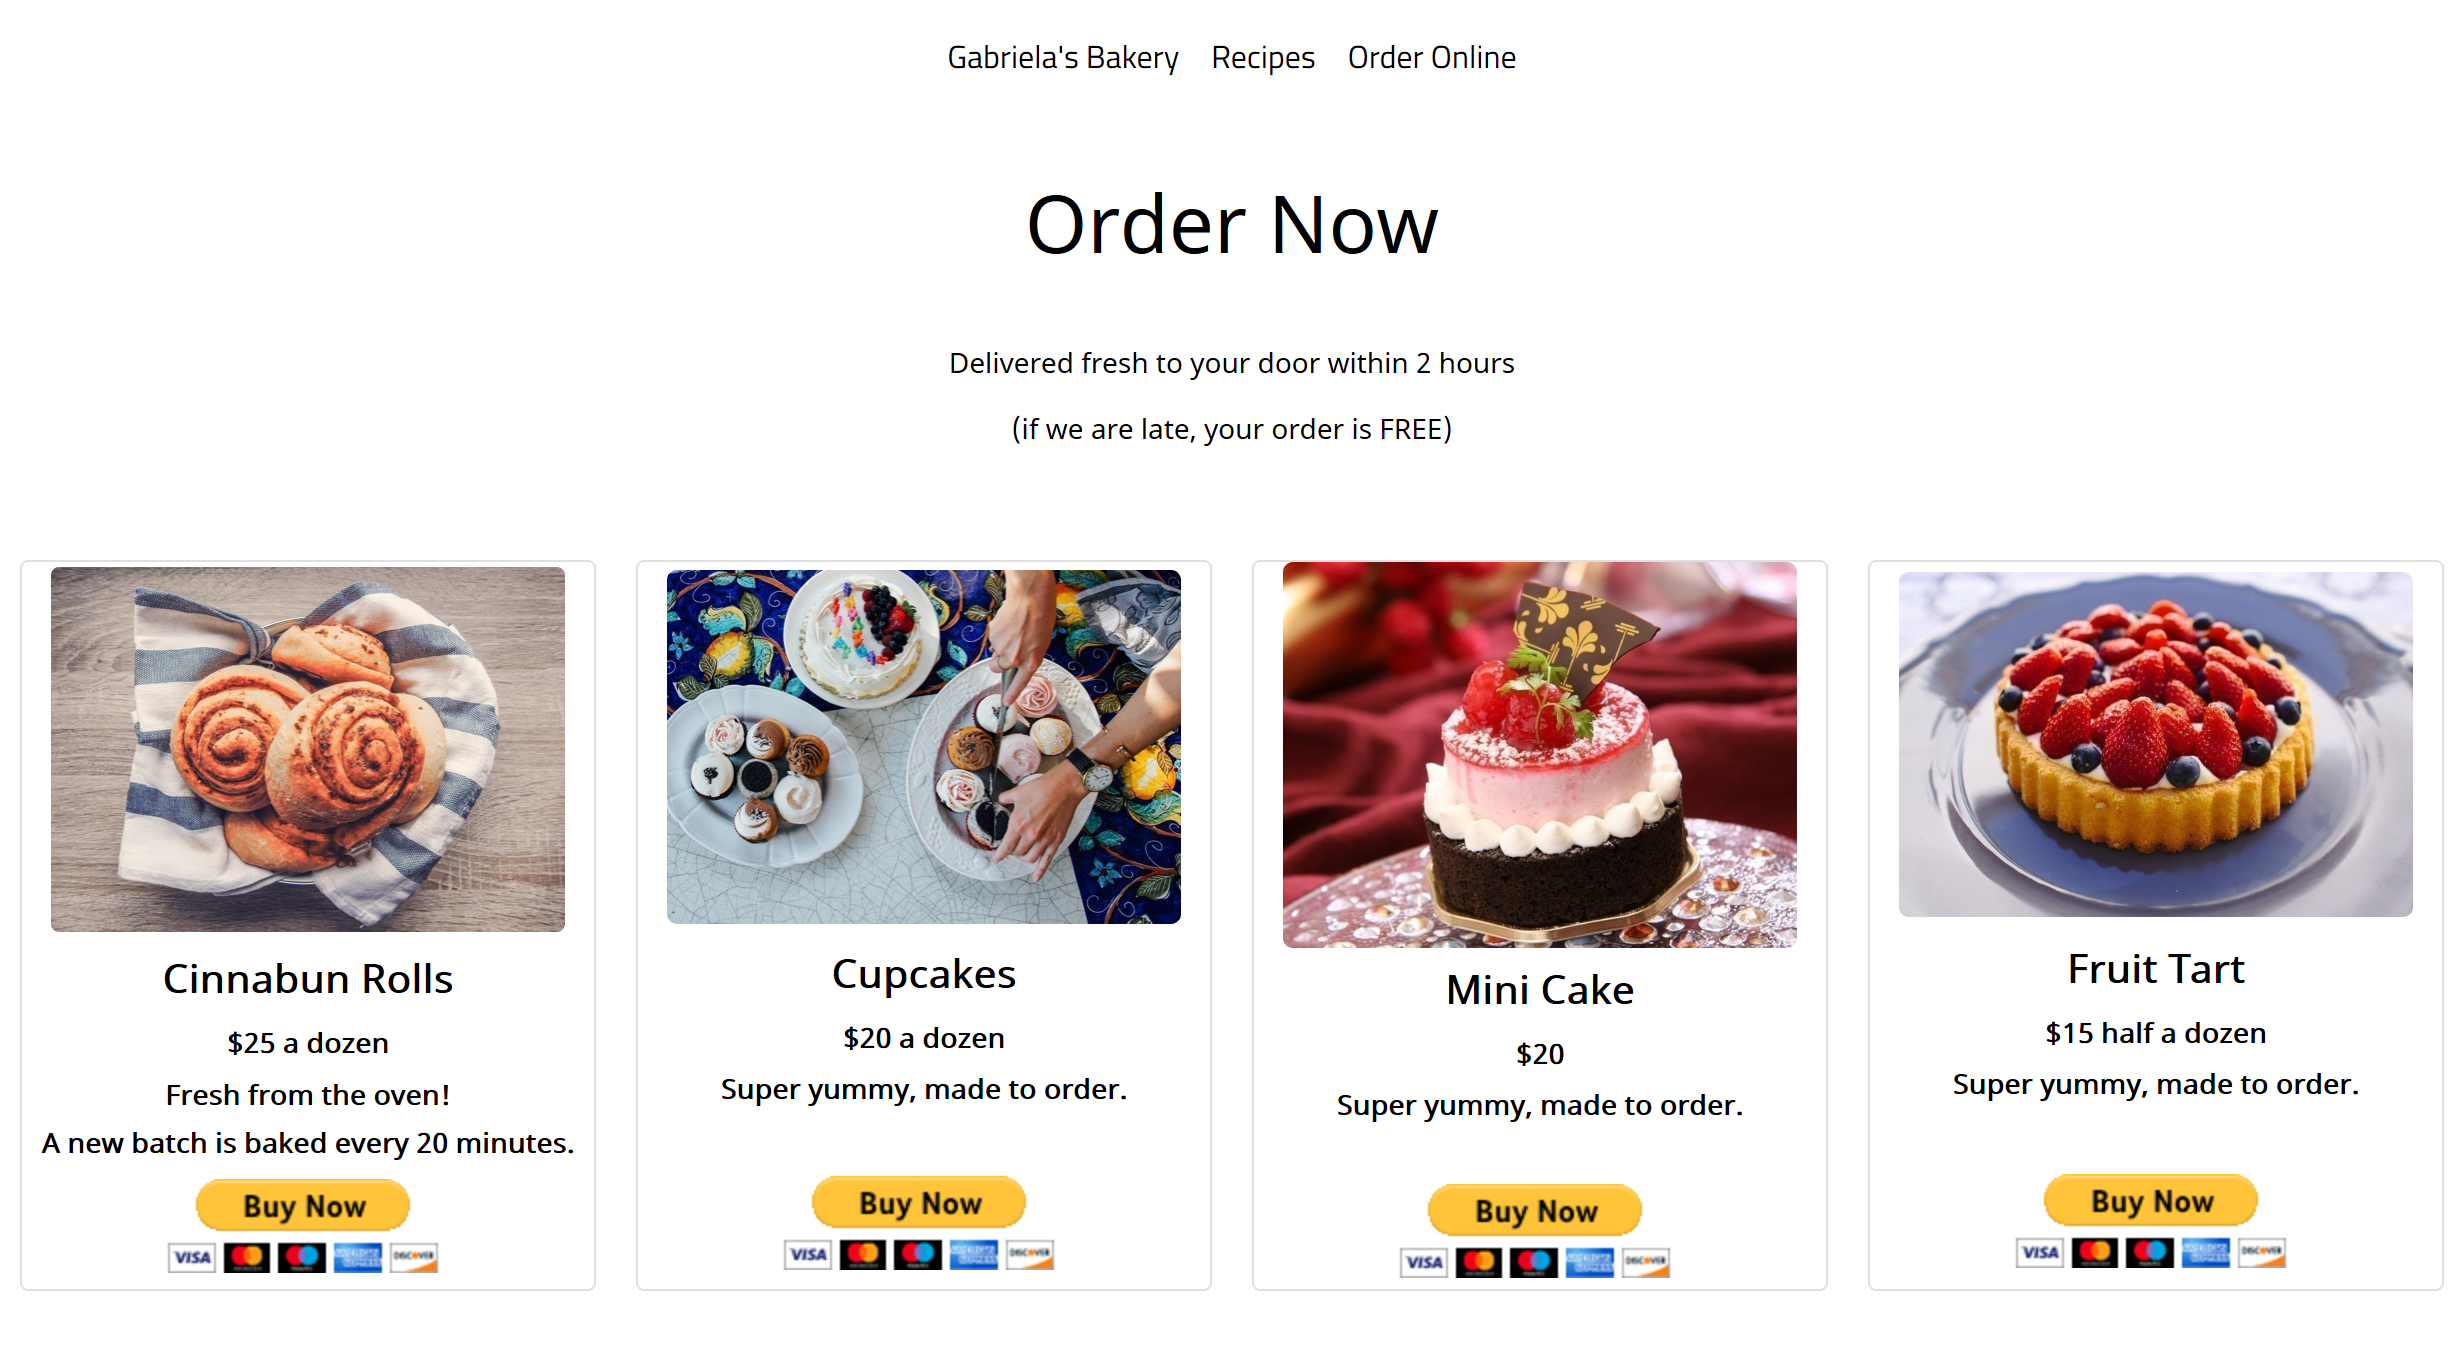Select the Cupcakes product image

click(924, 747)
